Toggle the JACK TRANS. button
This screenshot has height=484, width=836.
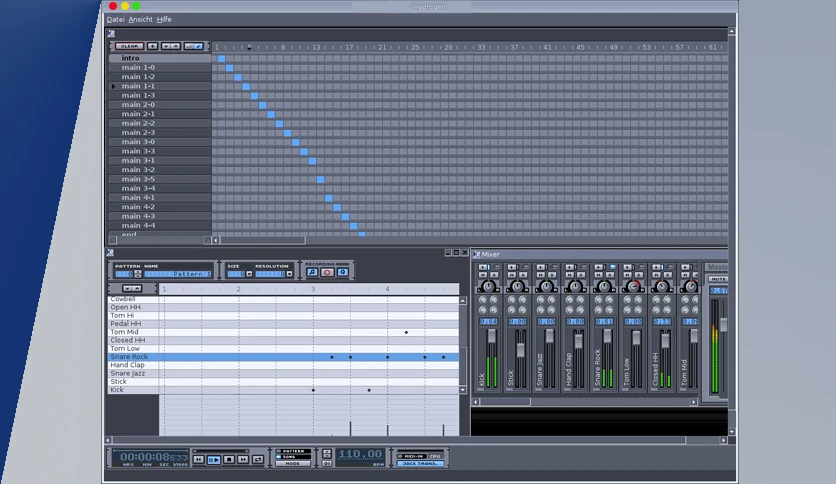[x=420, y=464]
